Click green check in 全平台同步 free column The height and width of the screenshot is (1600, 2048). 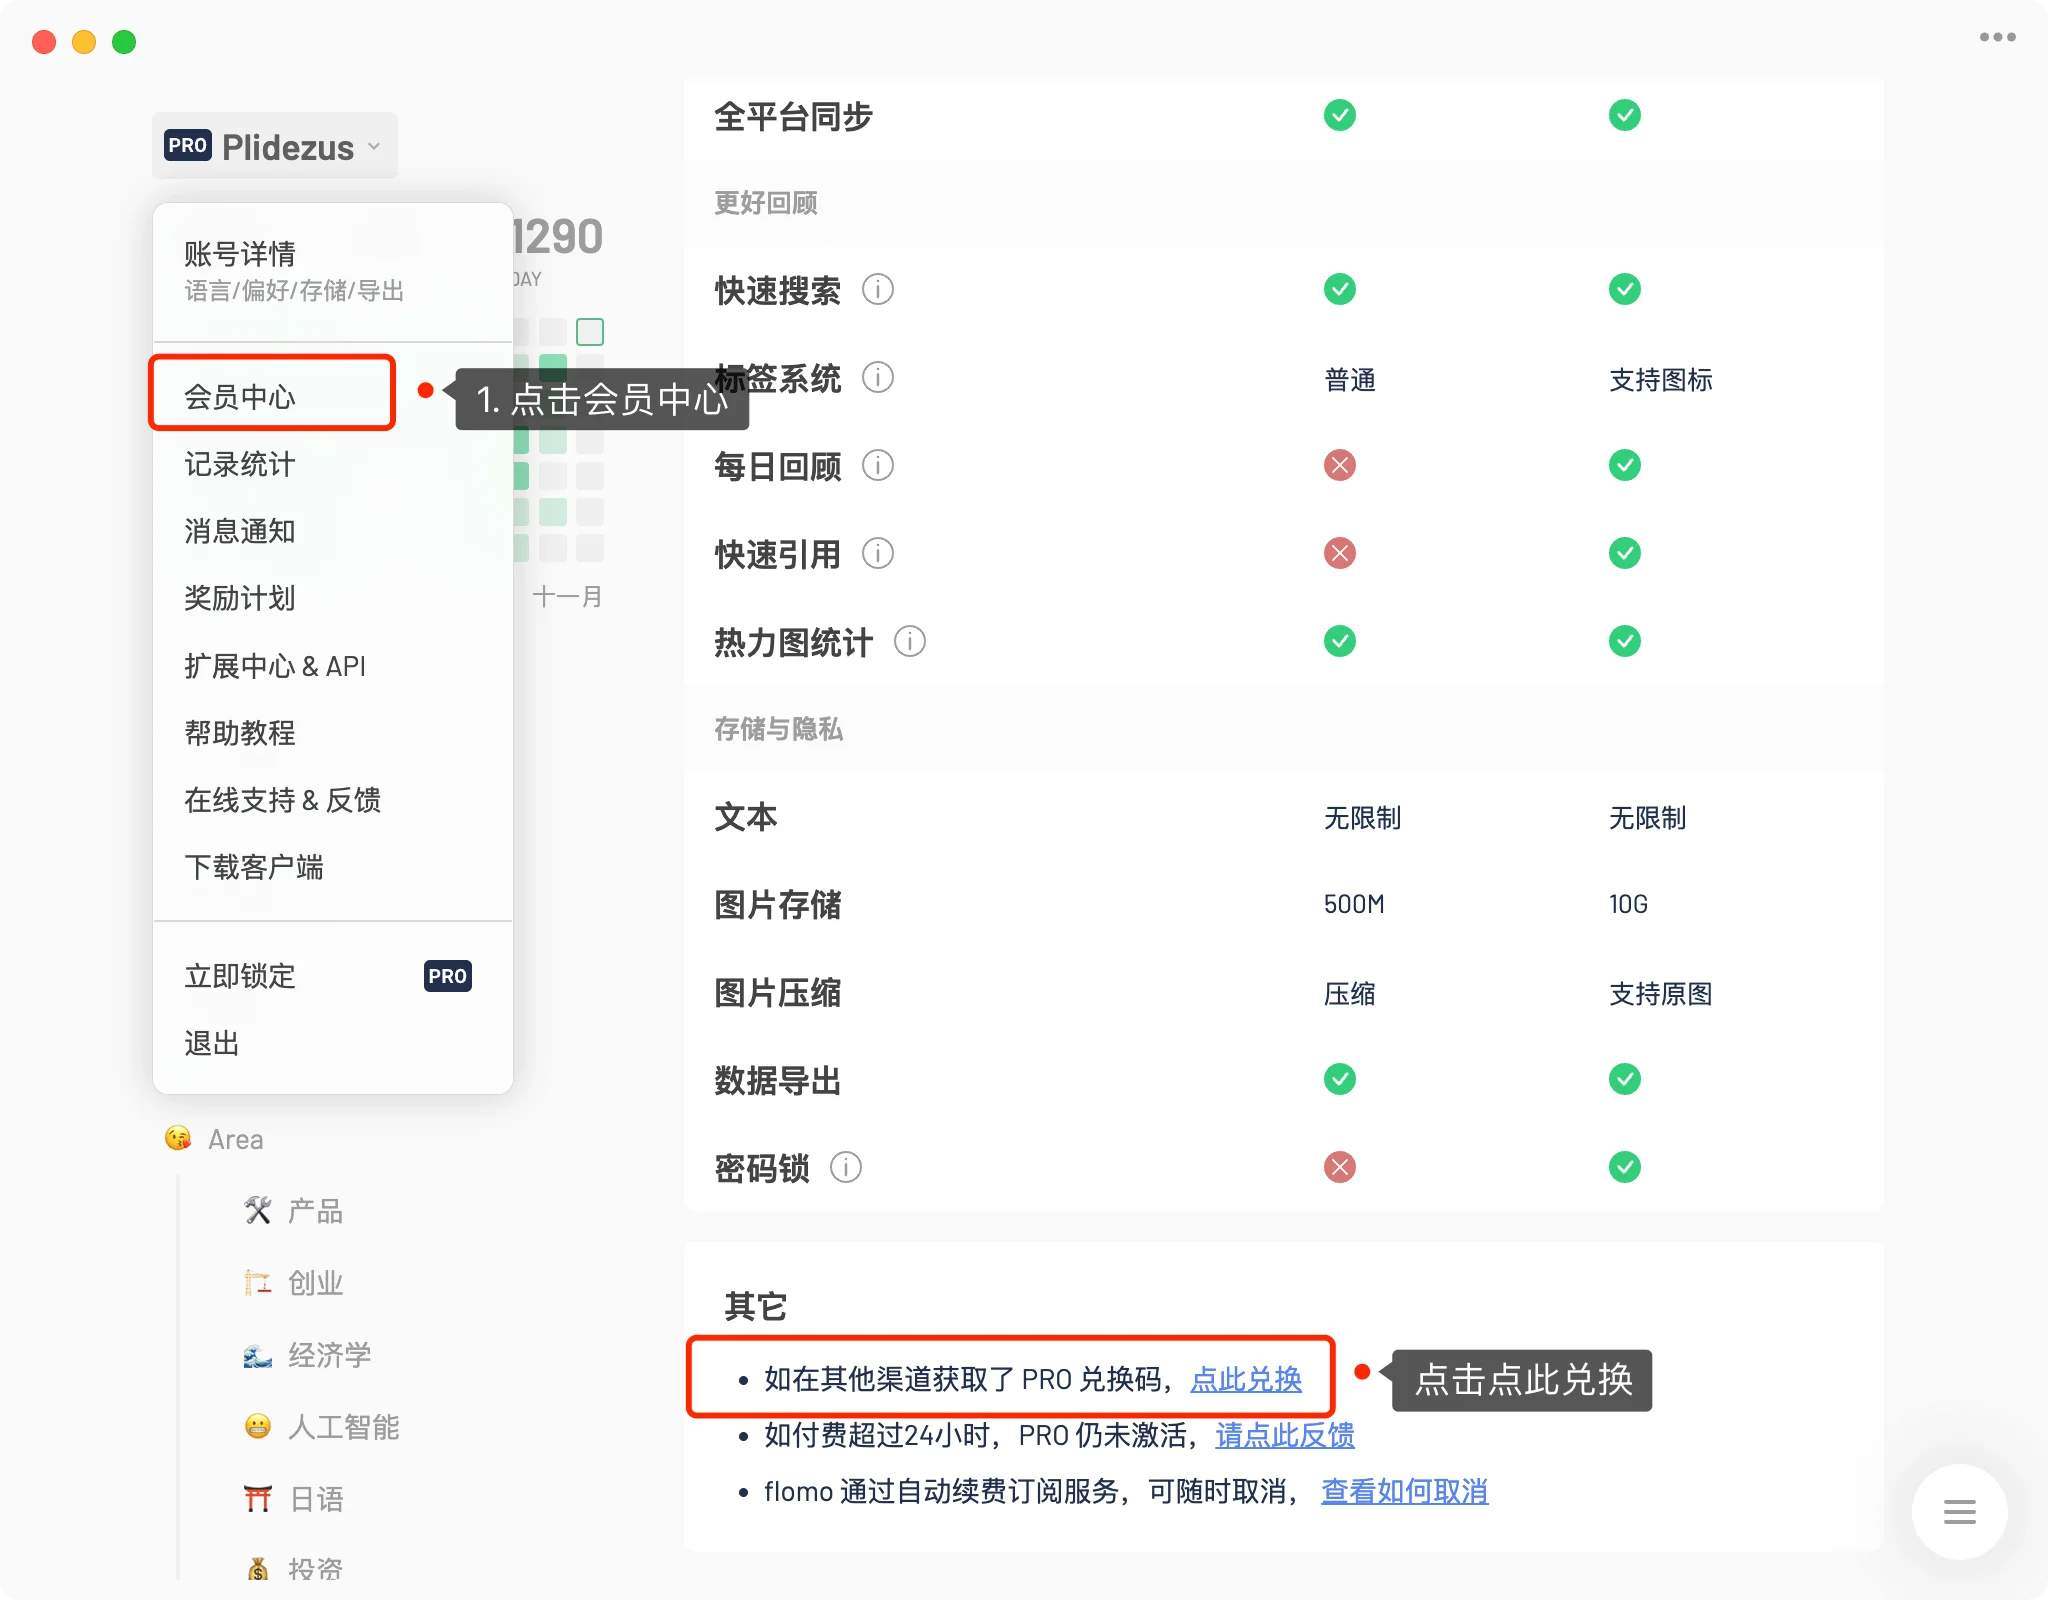pyautogui.click(x=1340, y=115)
